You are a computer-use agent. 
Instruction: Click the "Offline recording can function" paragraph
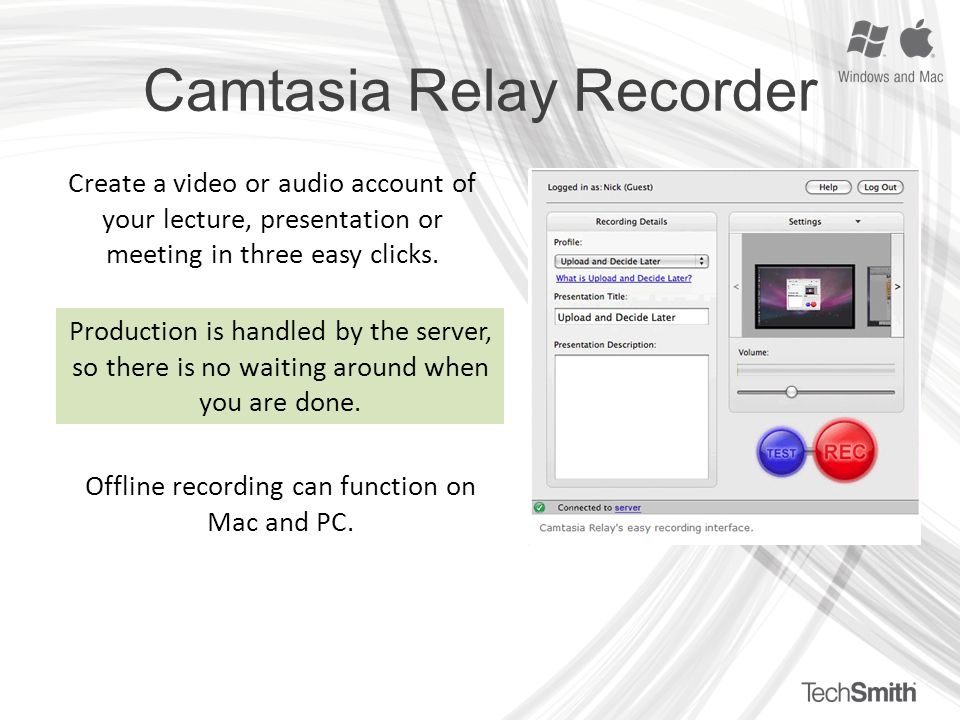(280, 504)
